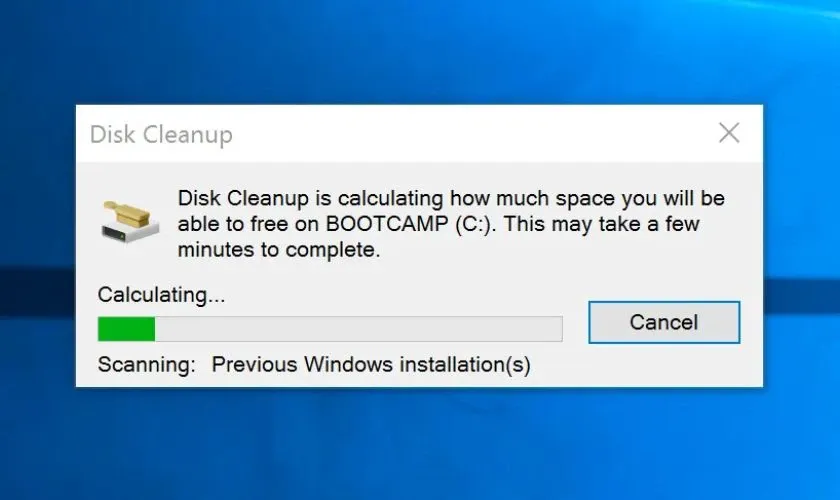The image size is (840, 500).
Task: Click the desktop wallpaper above the dialog
Action: click(420, 50)
